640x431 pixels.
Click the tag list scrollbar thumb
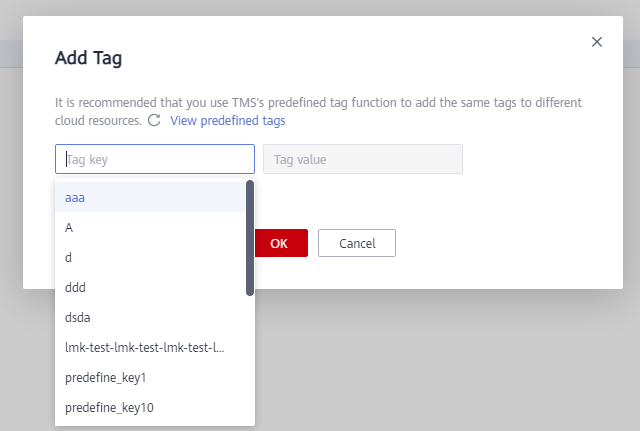250,238
